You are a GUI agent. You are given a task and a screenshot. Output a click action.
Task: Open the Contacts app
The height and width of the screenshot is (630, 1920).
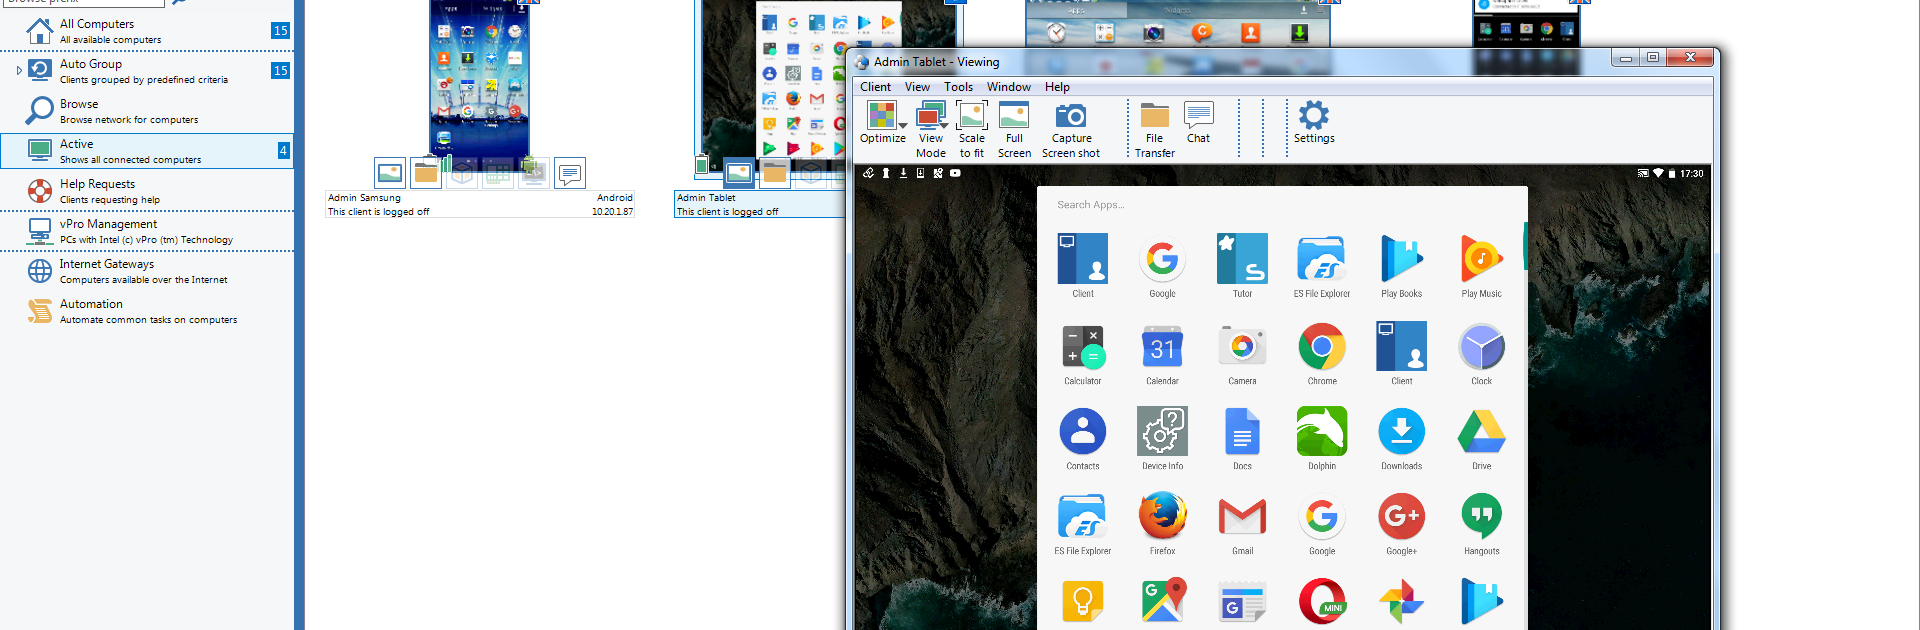tap(1083, 438)
